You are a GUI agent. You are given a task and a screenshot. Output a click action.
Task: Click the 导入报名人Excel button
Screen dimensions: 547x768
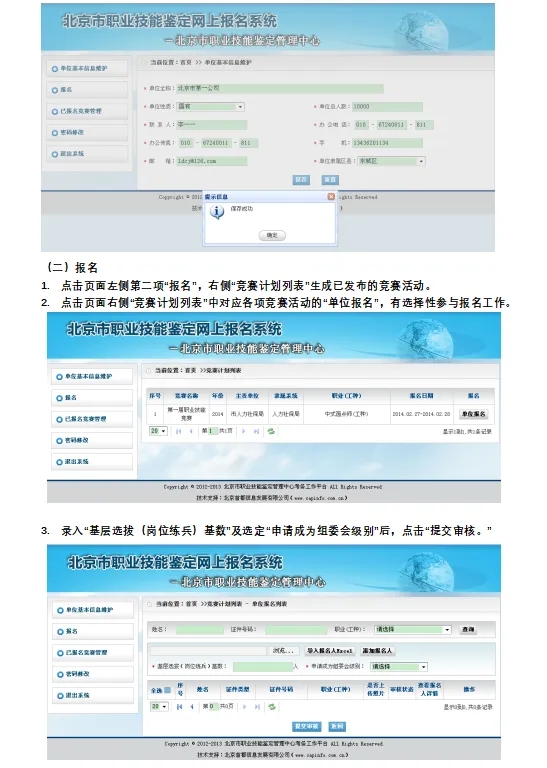[x=330, y=651]
